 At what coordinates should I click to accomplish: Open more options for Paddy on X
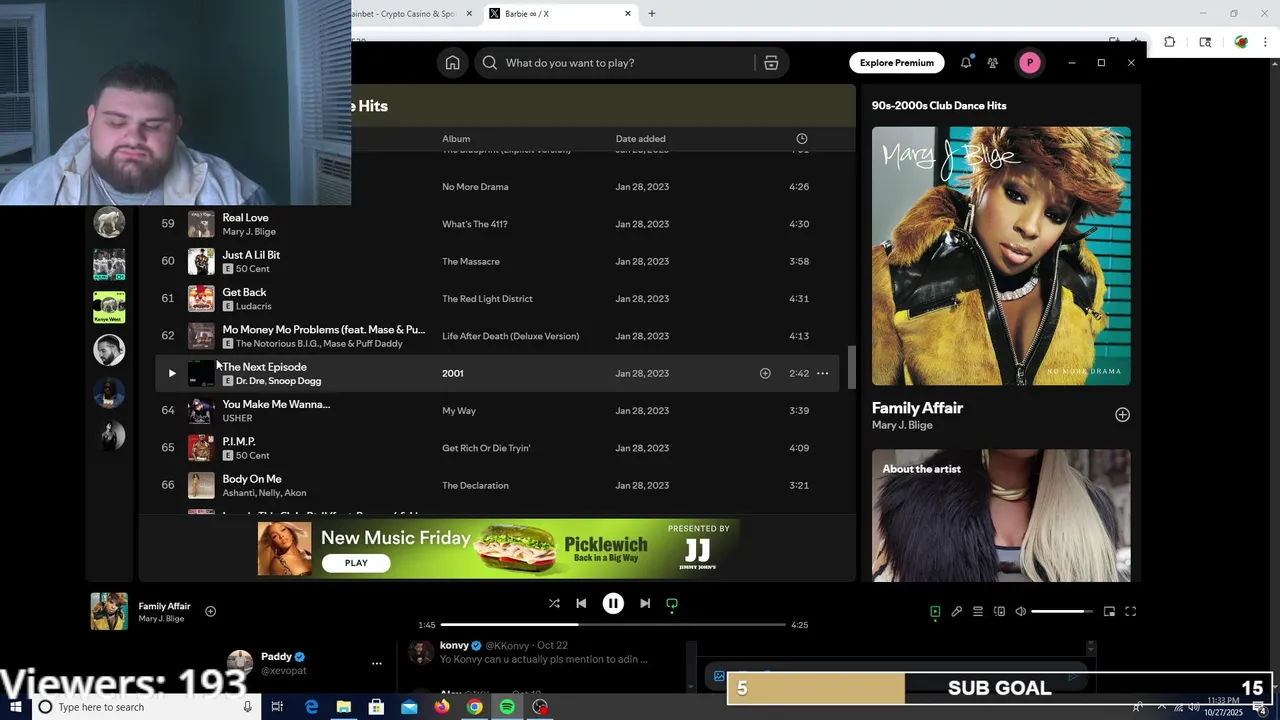tap(377, 663)
